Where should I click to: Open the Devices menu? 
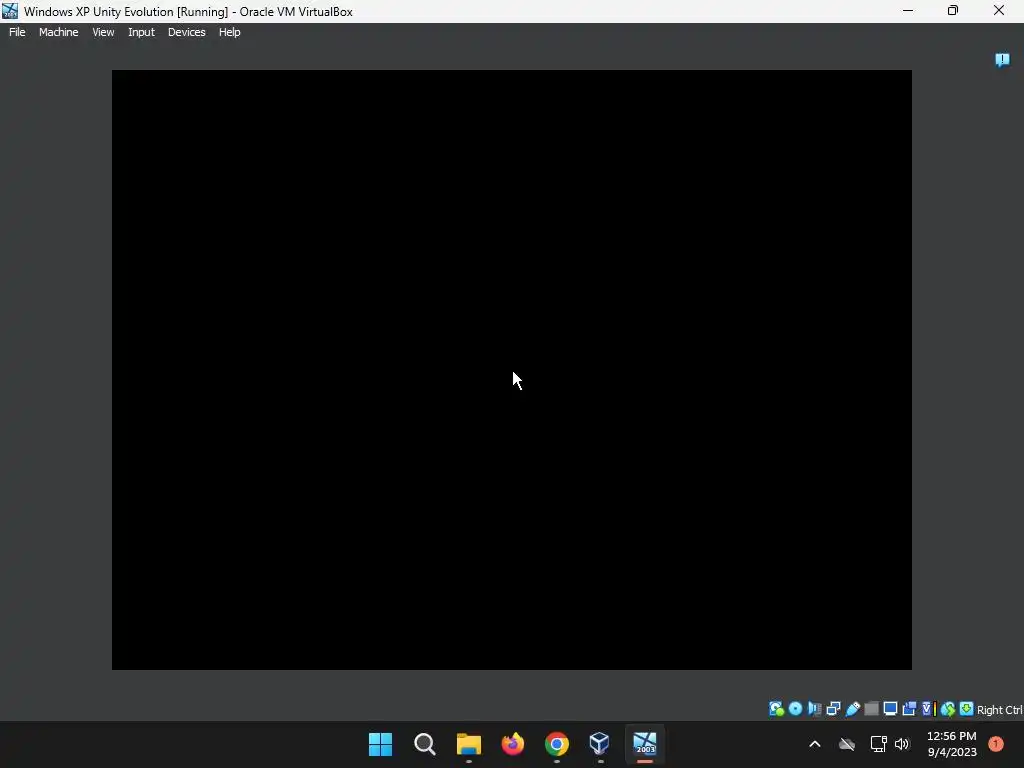186,32
